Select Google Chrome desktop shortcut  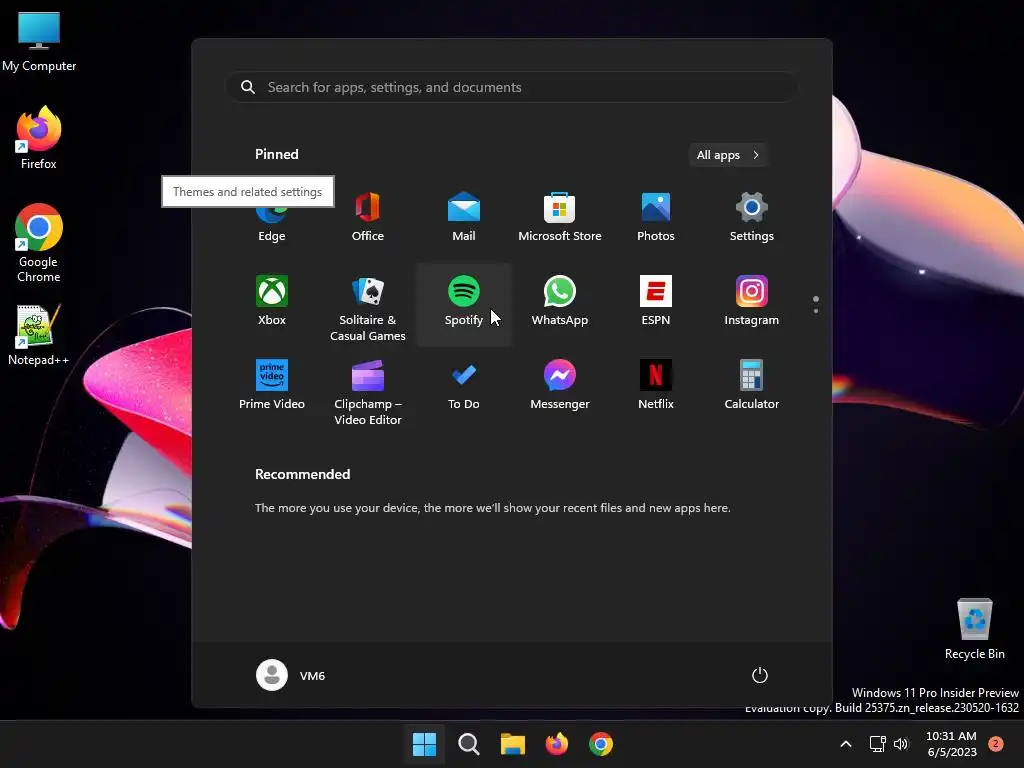pos(39,243)
